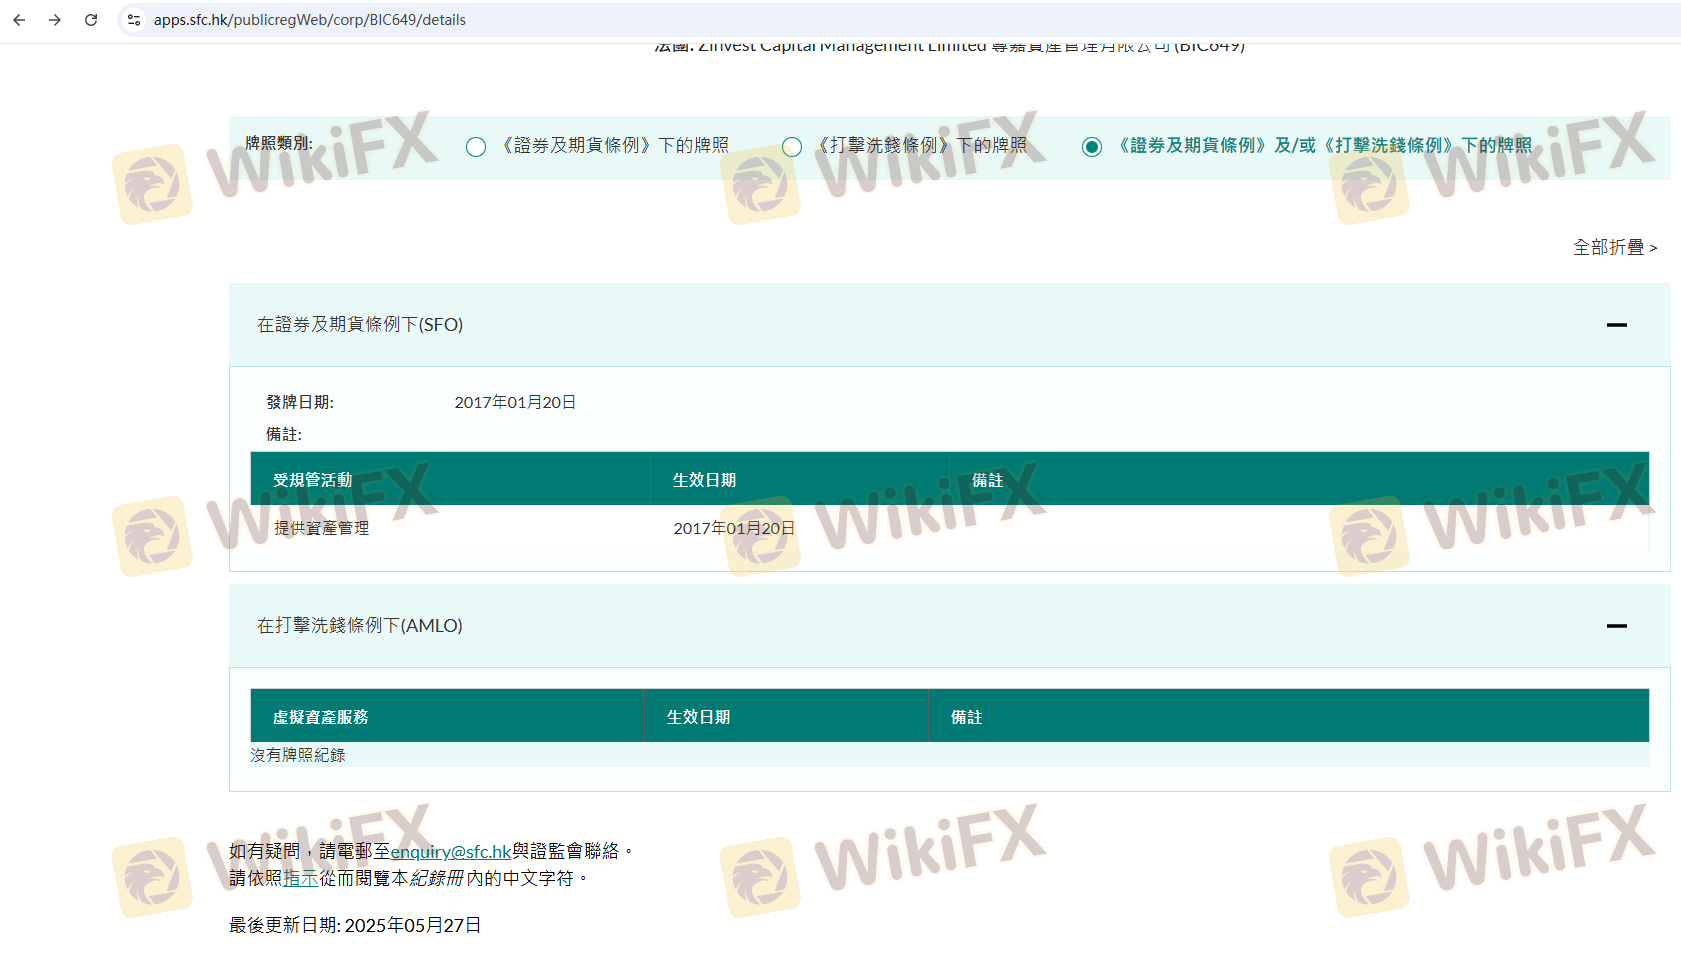Open the 指示 instructions link
Viewport: 1681px width, 956px height.
301,878
